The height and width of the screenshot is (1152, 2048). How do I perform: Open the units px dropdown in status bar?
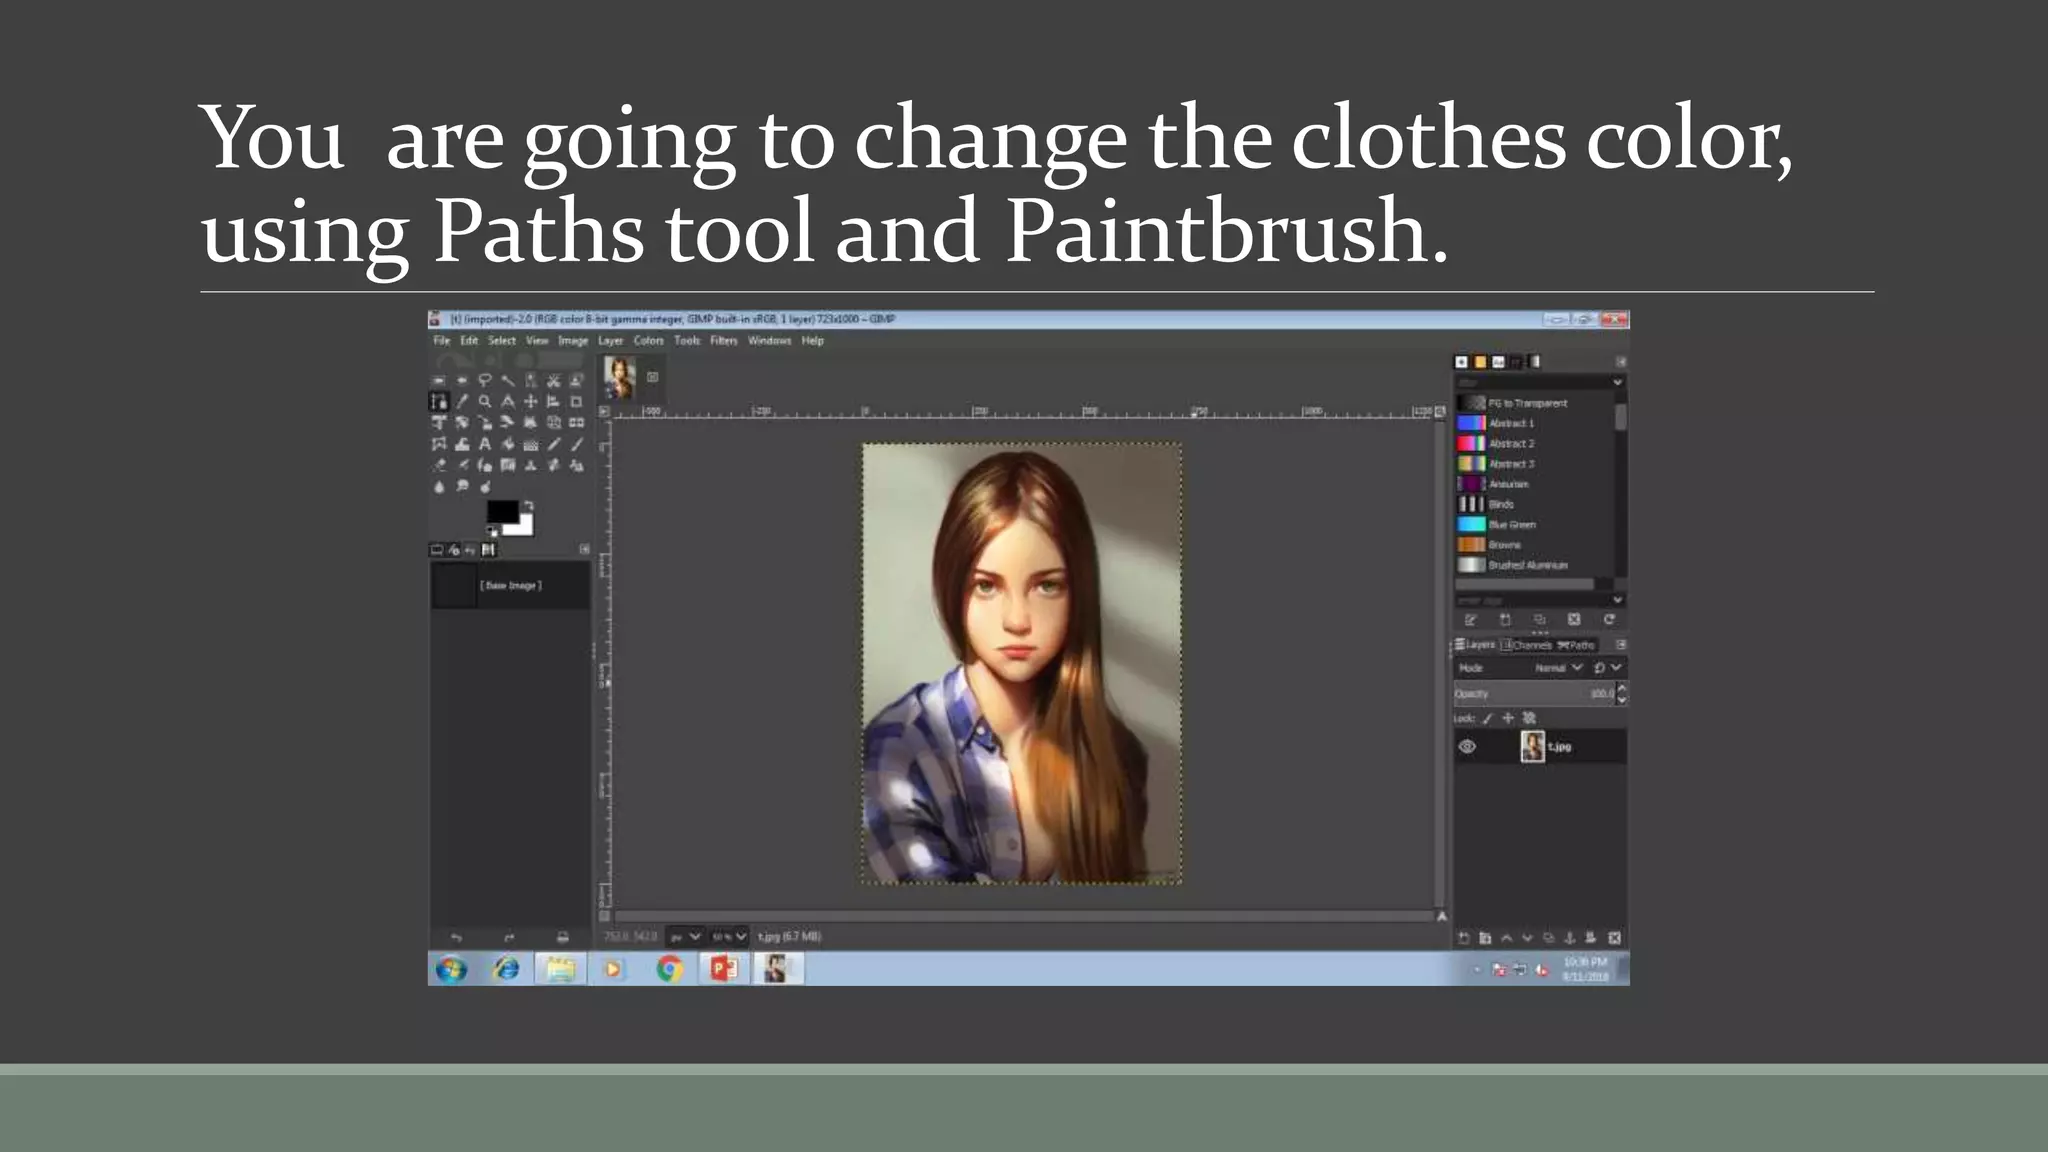685,937
